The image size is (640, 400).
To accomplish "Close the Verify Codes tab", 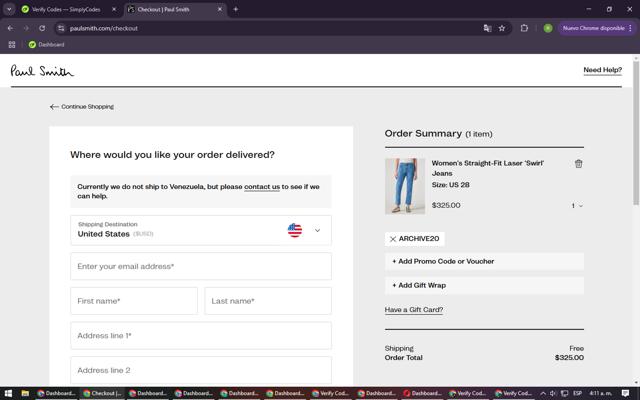I will [114, 9].
